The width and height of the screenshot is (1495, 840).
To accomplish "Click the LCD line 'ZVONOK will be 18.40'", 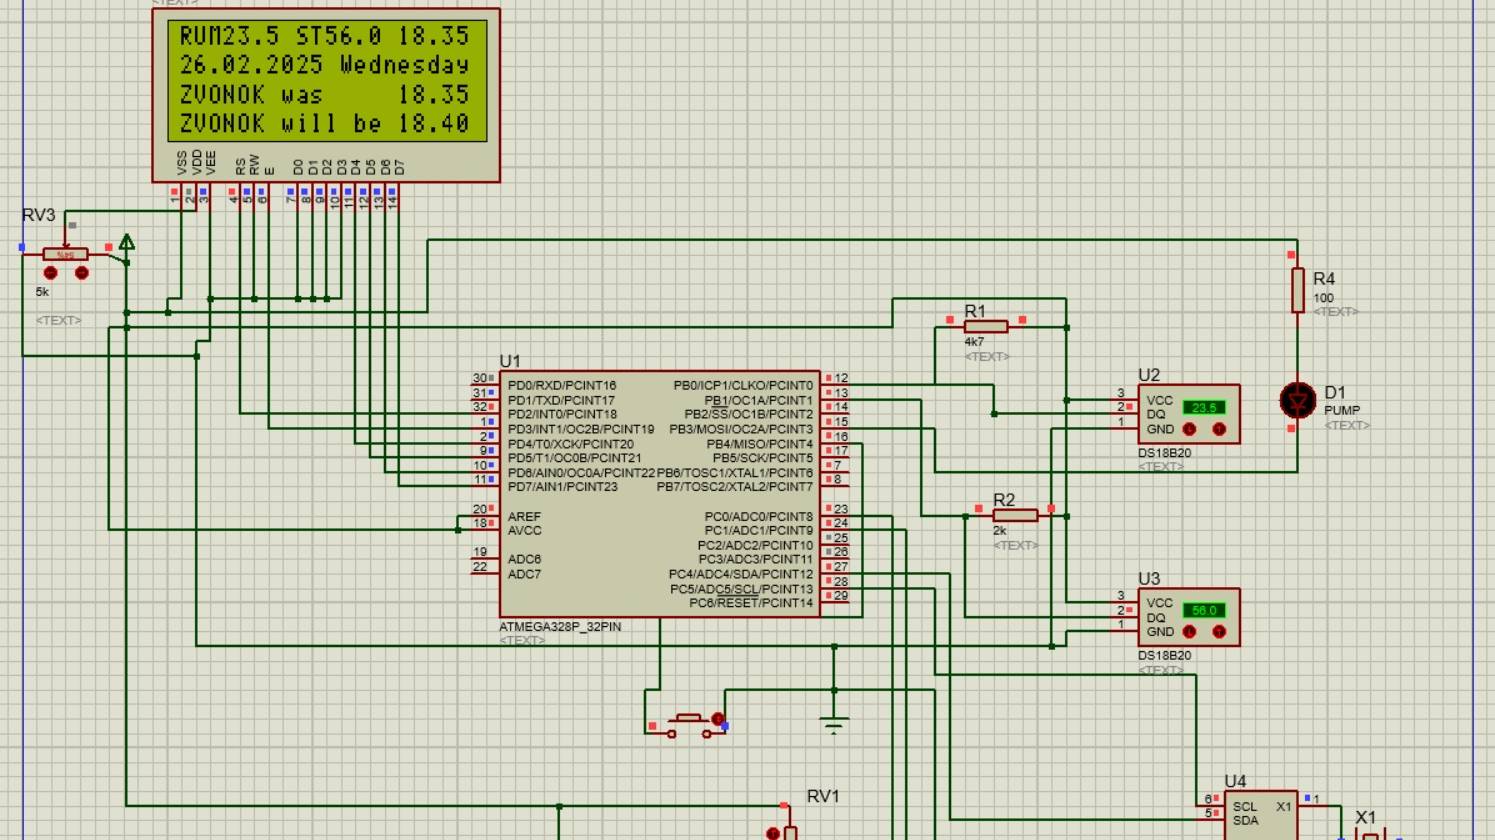I will tap(324, 124).
